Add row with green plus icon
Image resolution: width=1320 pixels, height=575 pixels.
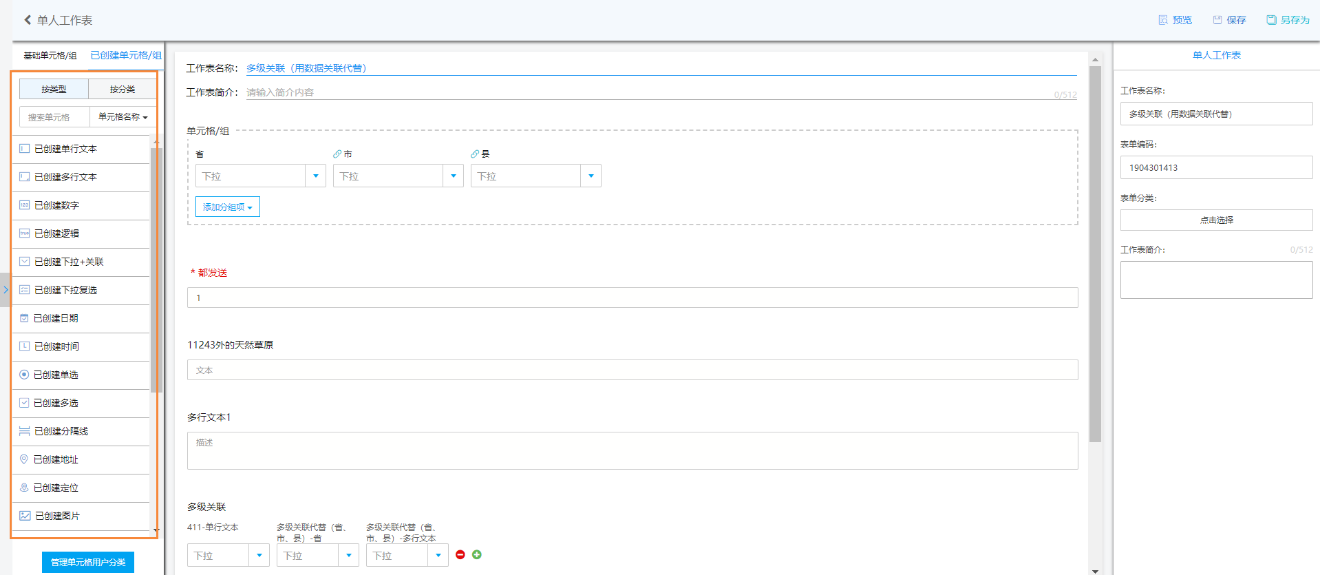pos(477,554)
